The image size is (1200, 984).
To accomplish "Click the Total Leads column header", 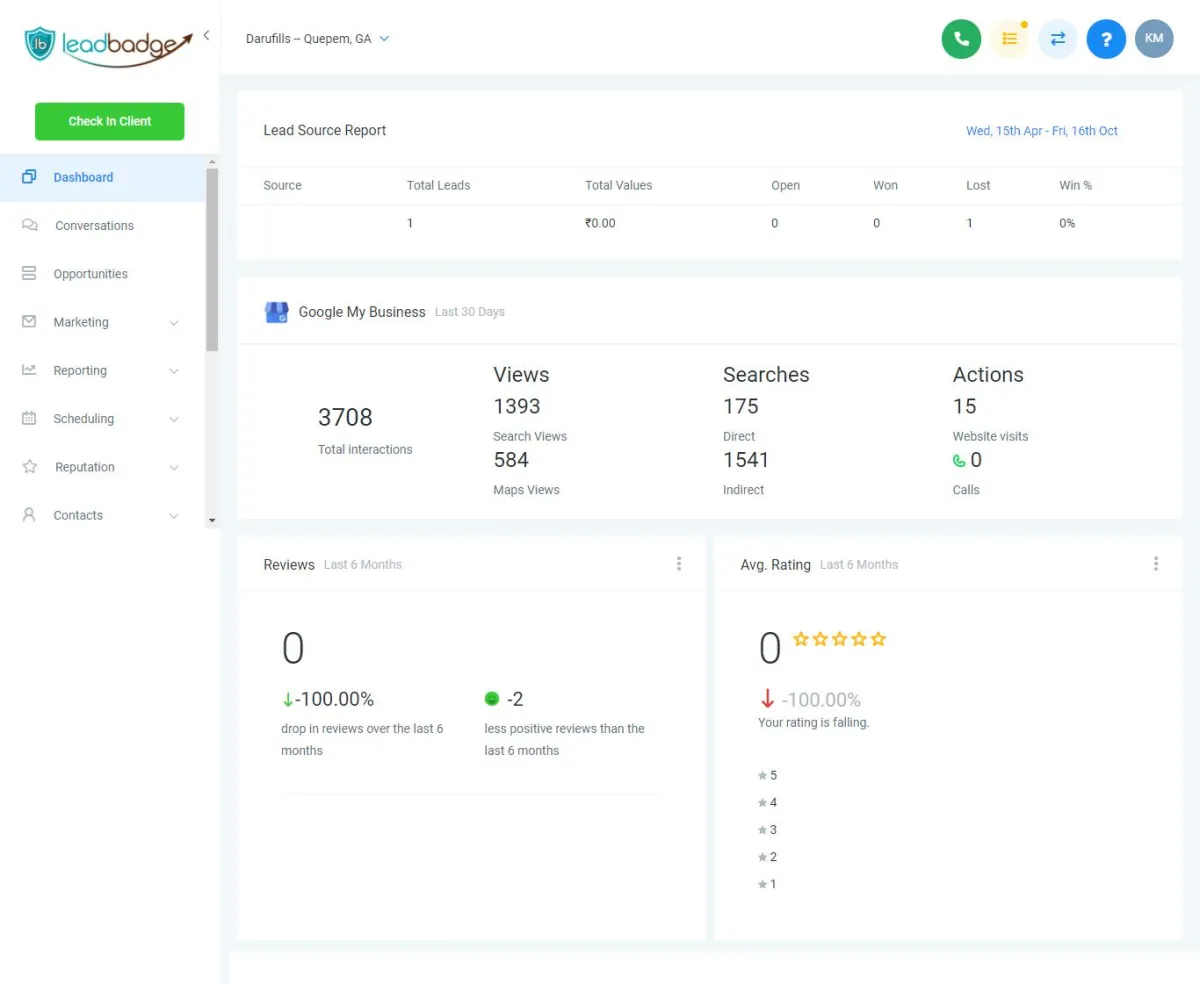I will (438, 185).
